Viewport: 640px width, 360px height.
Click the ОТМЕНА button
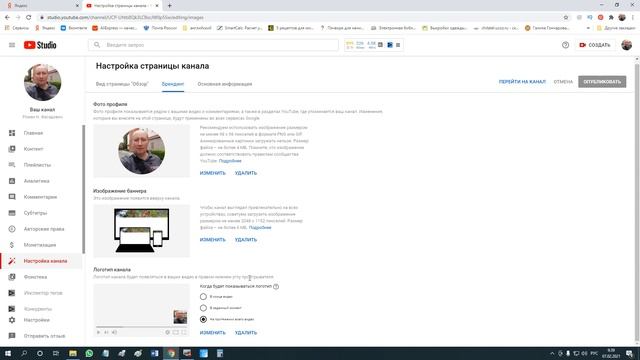(x=563, y=82)
